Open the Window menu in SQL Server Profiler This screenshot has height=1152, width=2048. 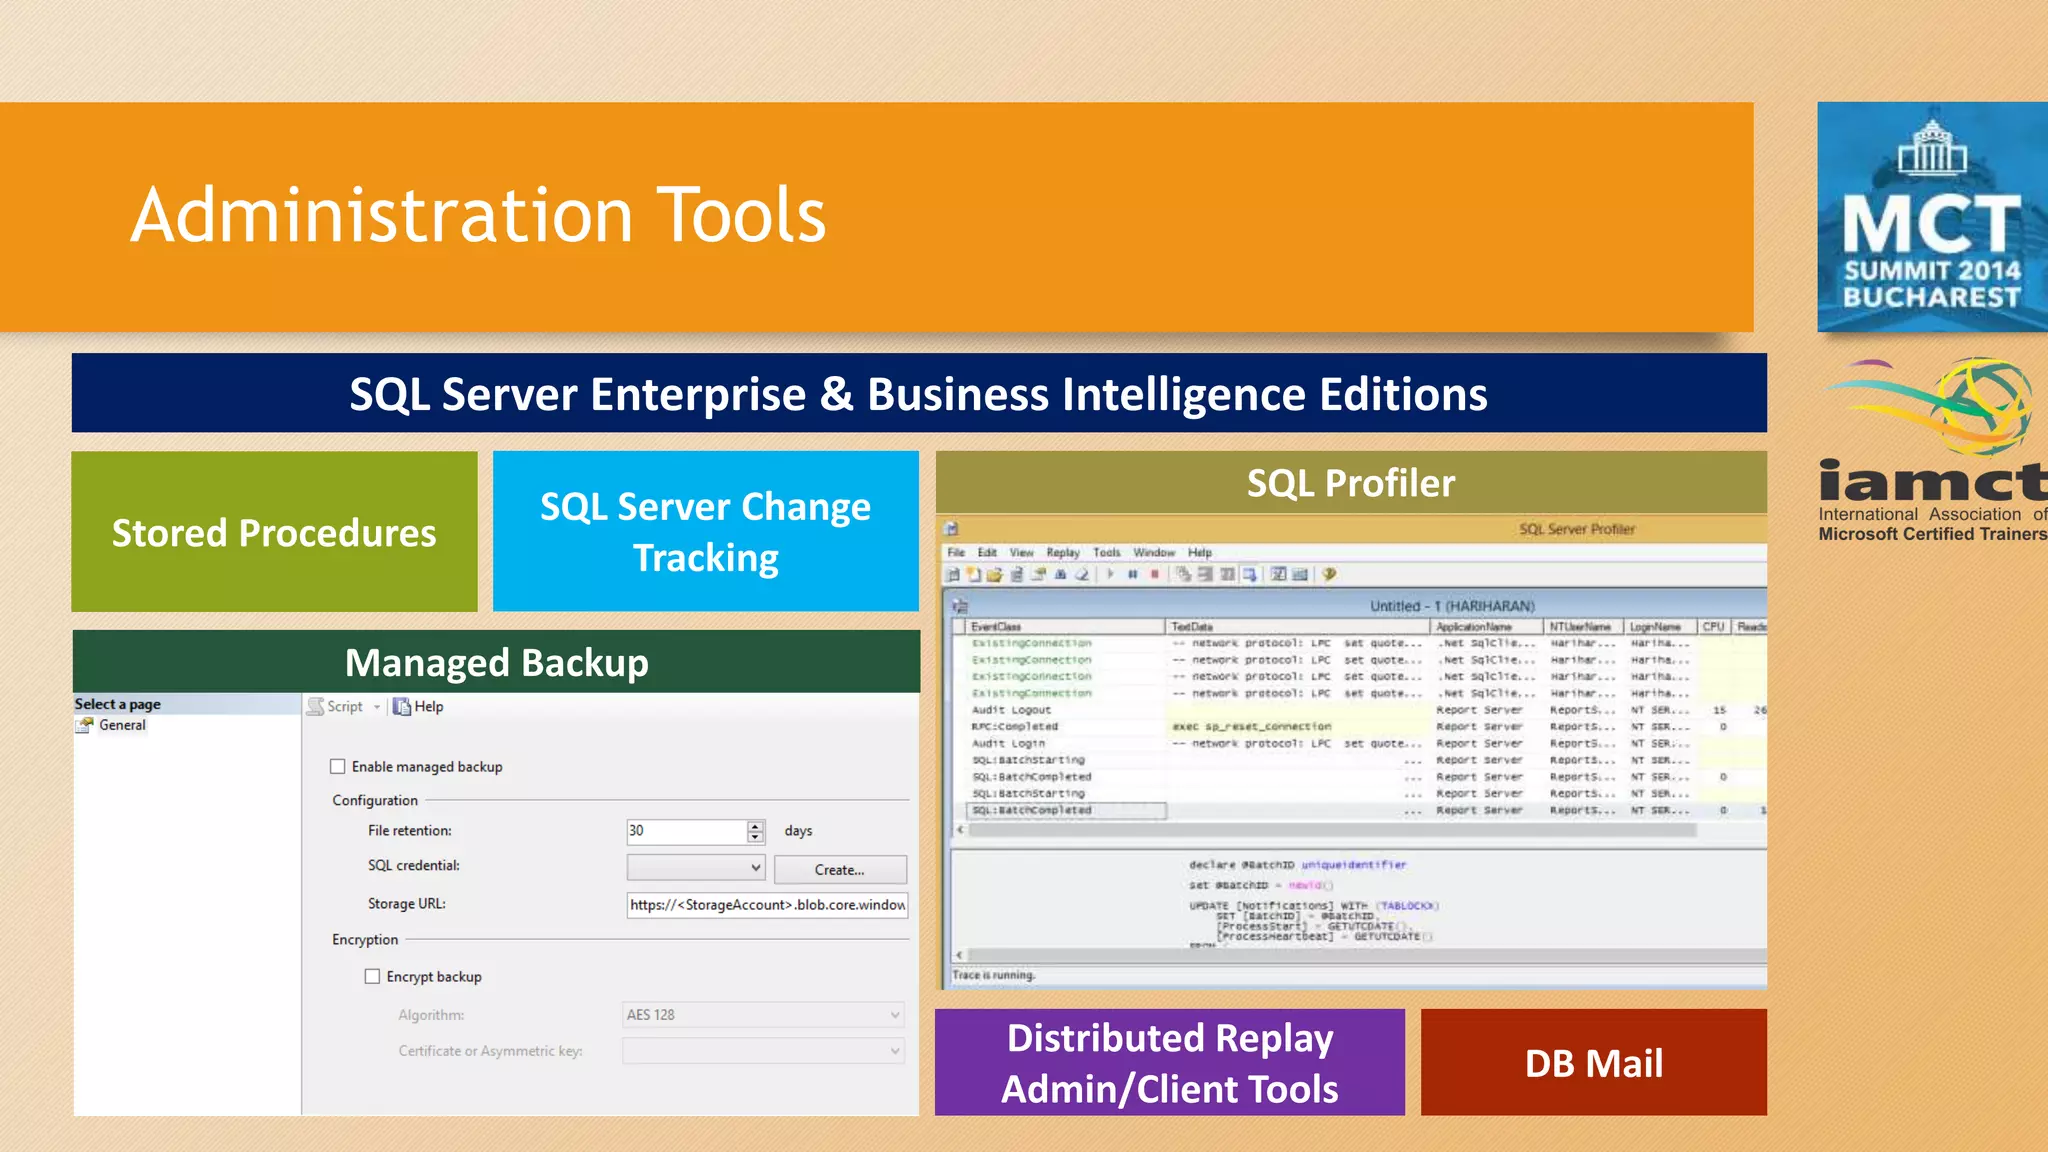[x=1154, y=552]
